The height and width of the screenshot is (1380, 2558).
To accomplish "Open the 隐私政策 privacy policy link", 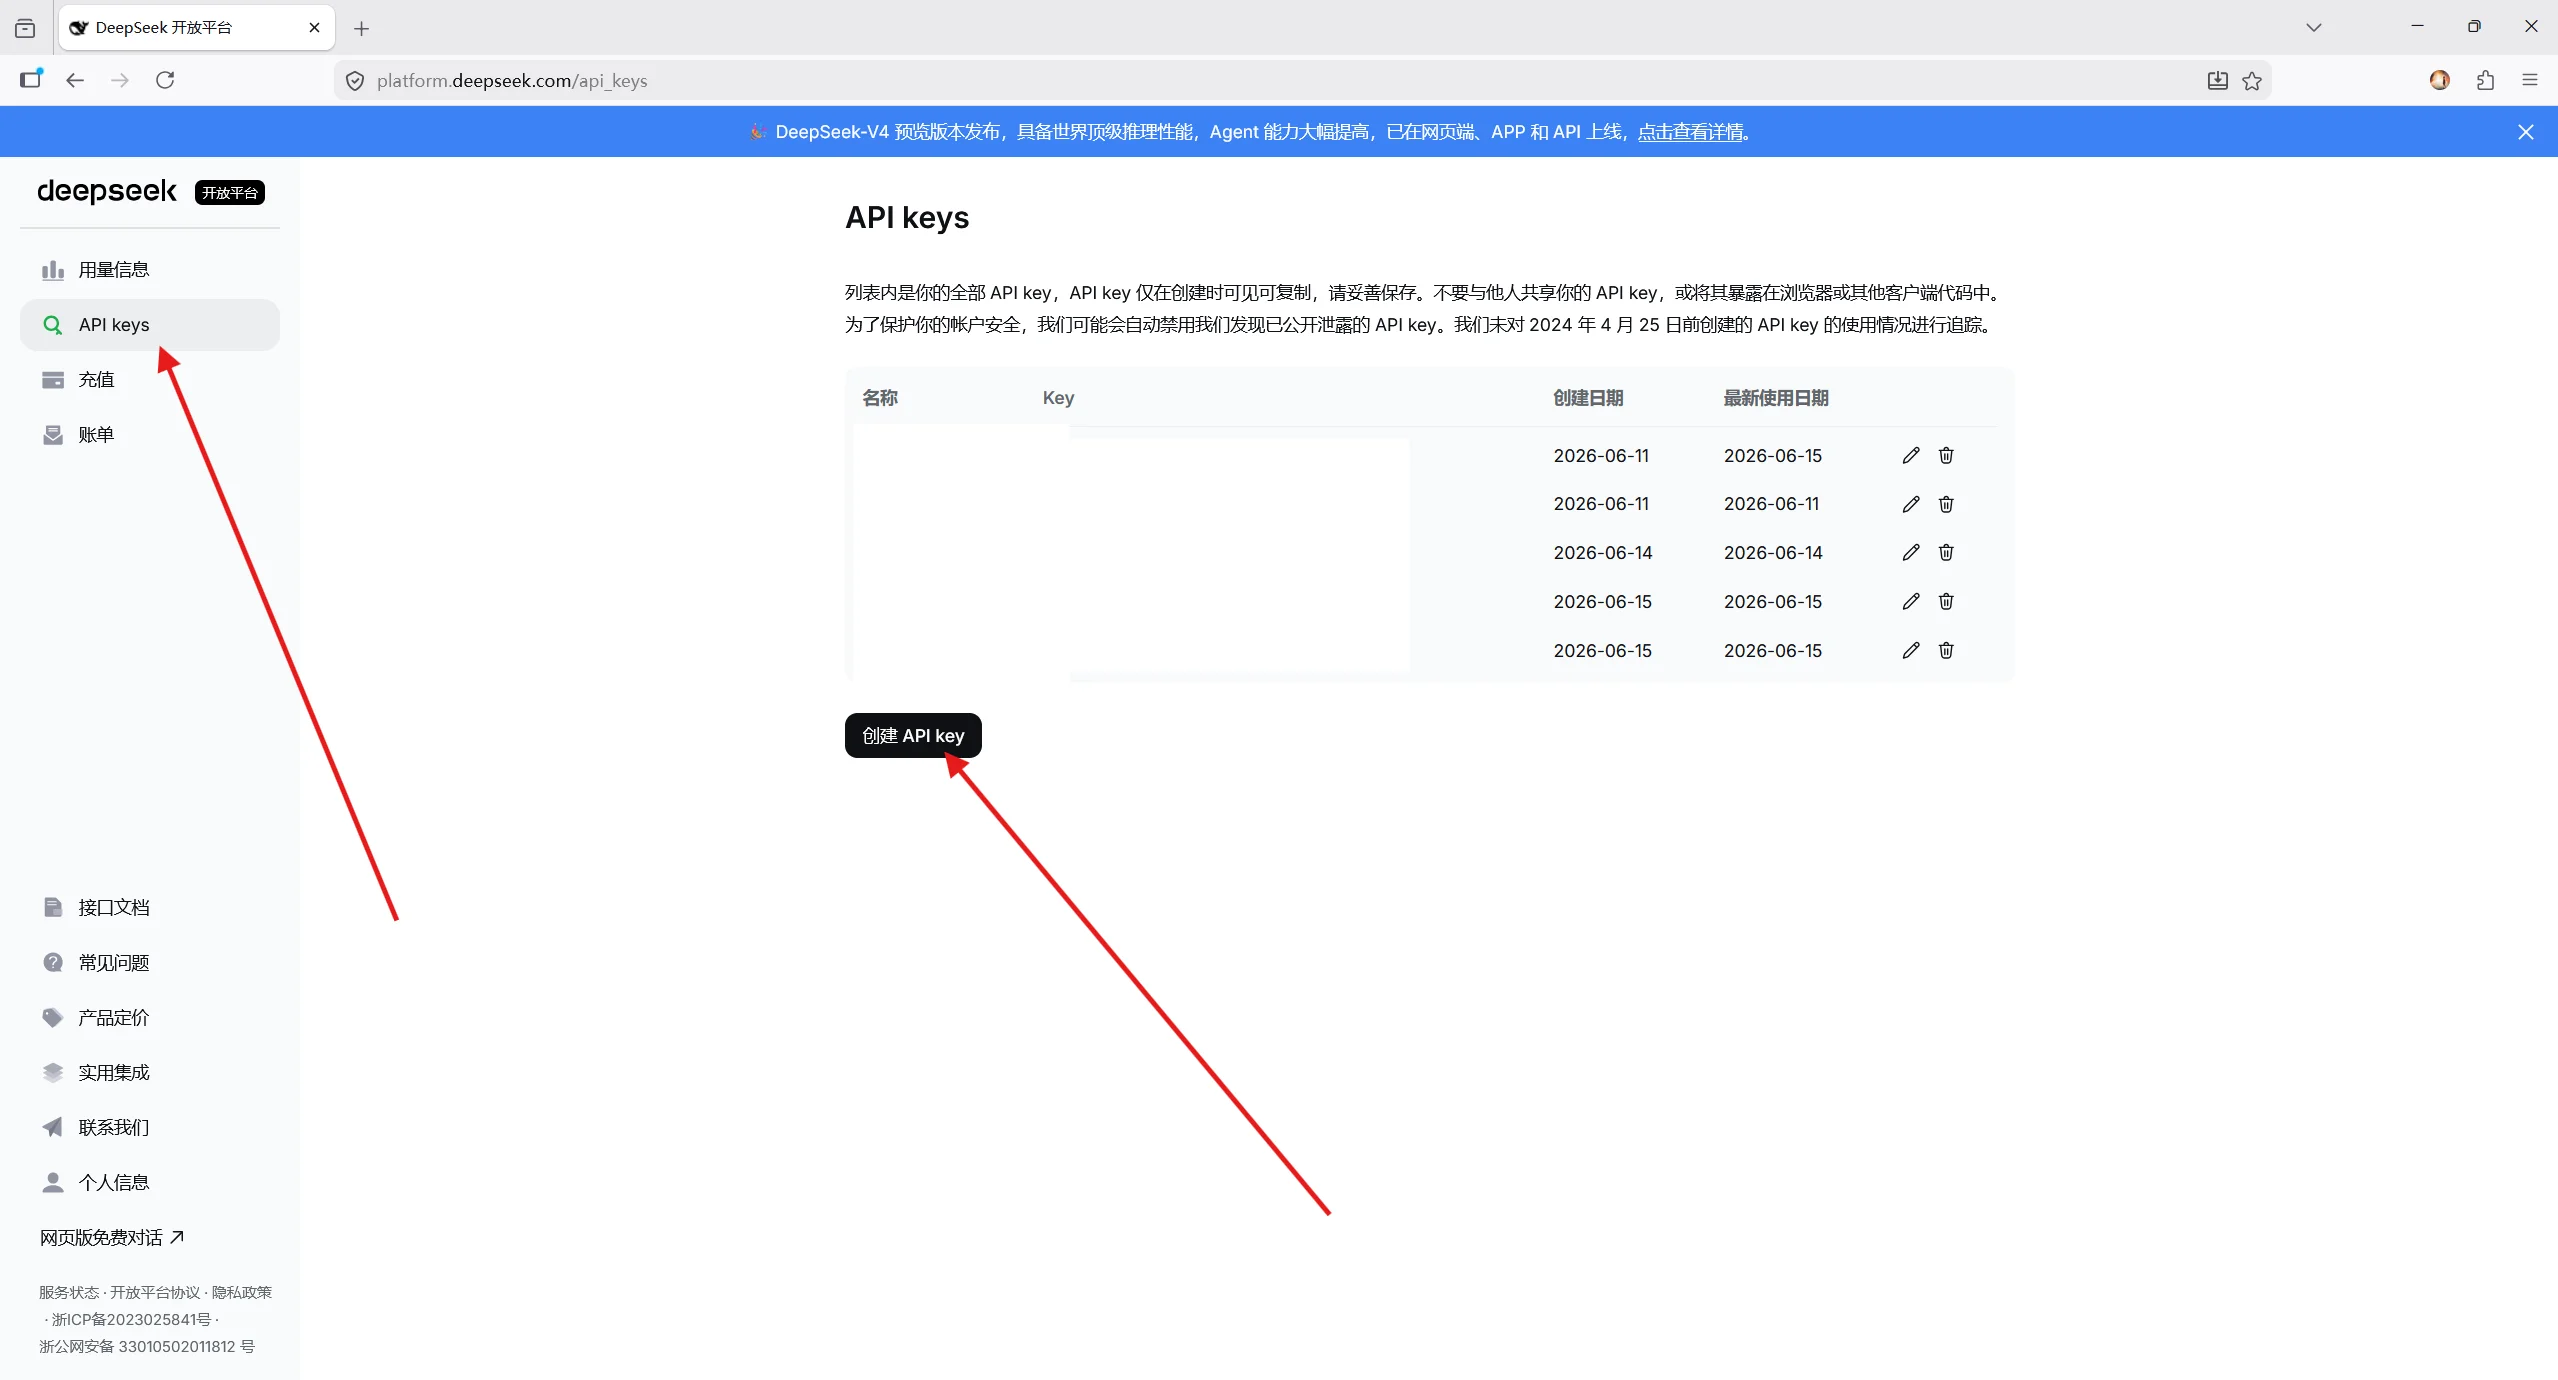I will coord(241,1292).
